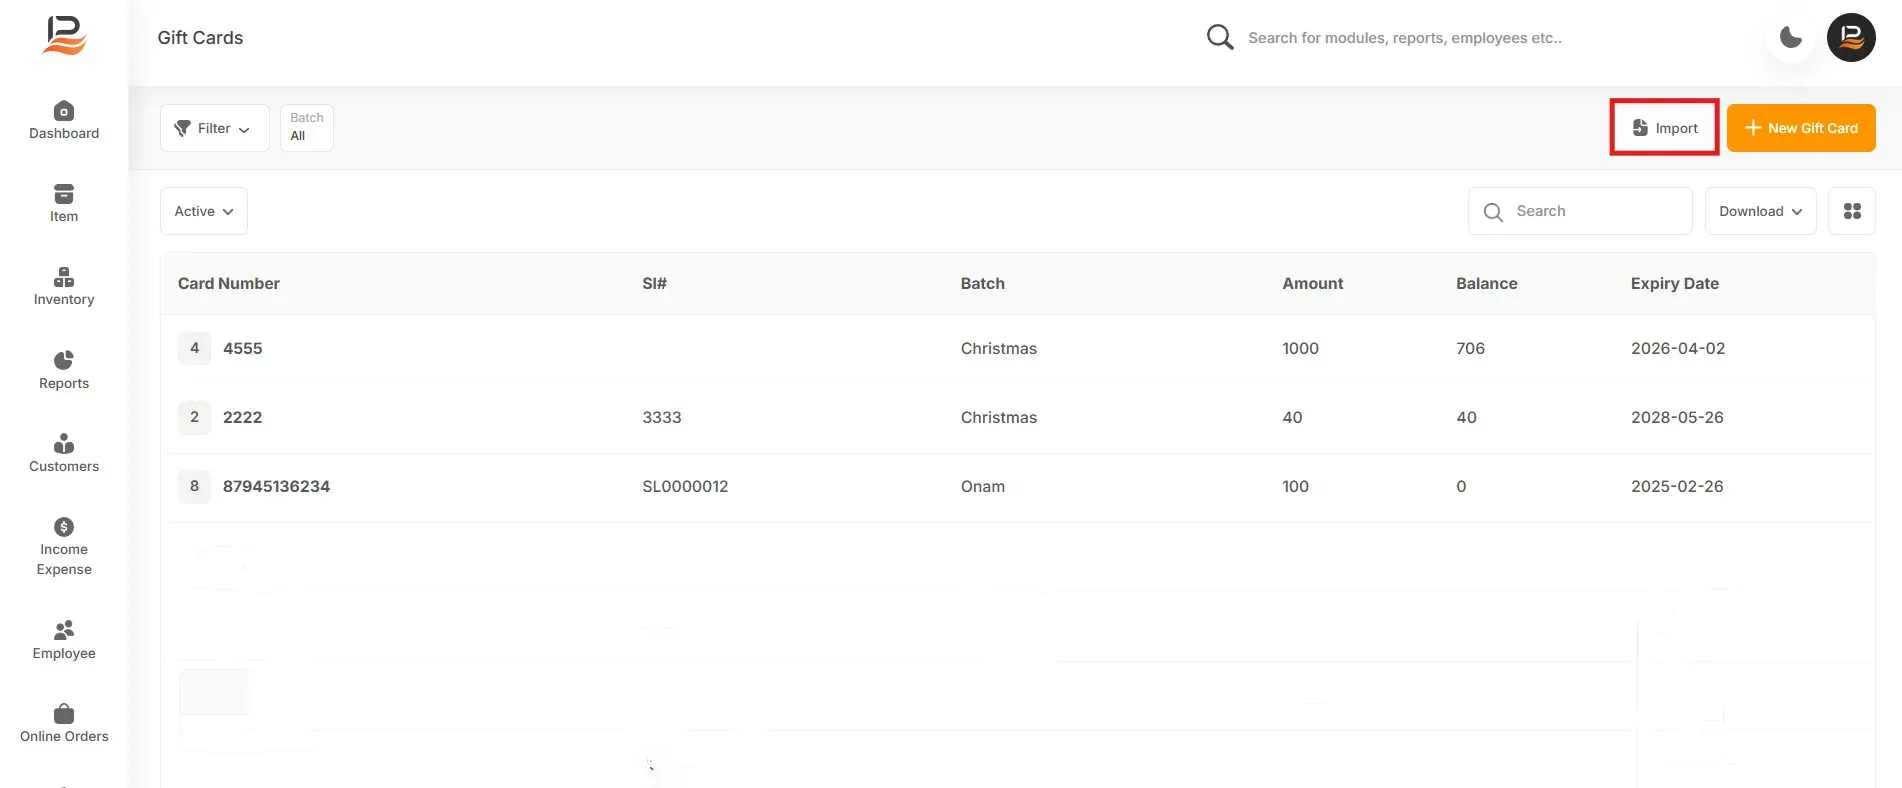Open the Reports pie chart icon

coord(64,360)
